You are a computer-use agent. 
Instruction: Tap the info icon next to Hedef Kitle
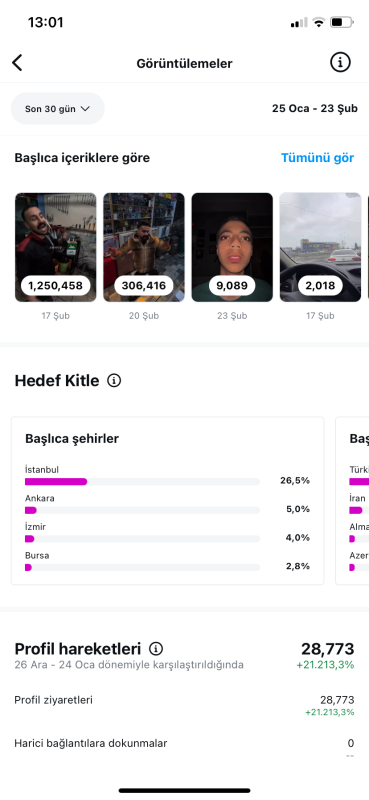coord(114,381)
